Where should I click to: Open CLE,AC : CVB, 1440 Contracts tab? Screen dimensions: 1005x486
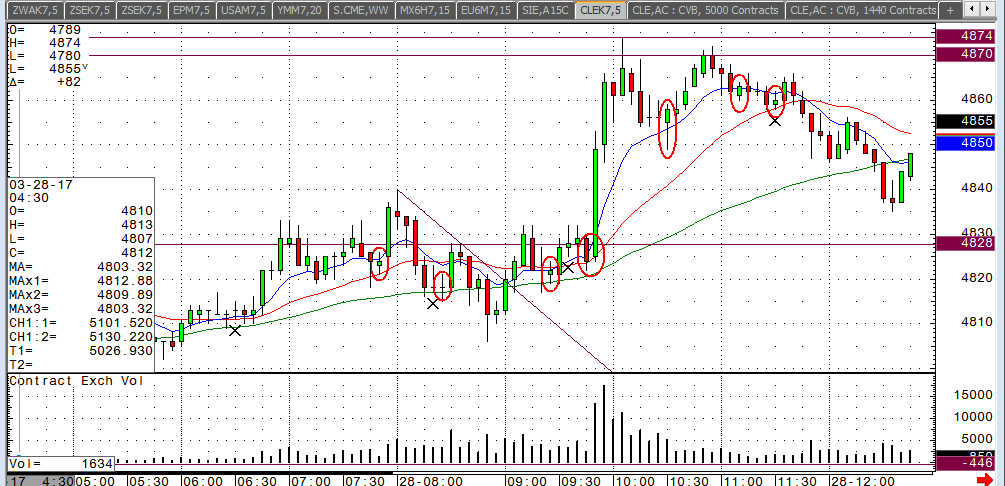tap(863, 10)
